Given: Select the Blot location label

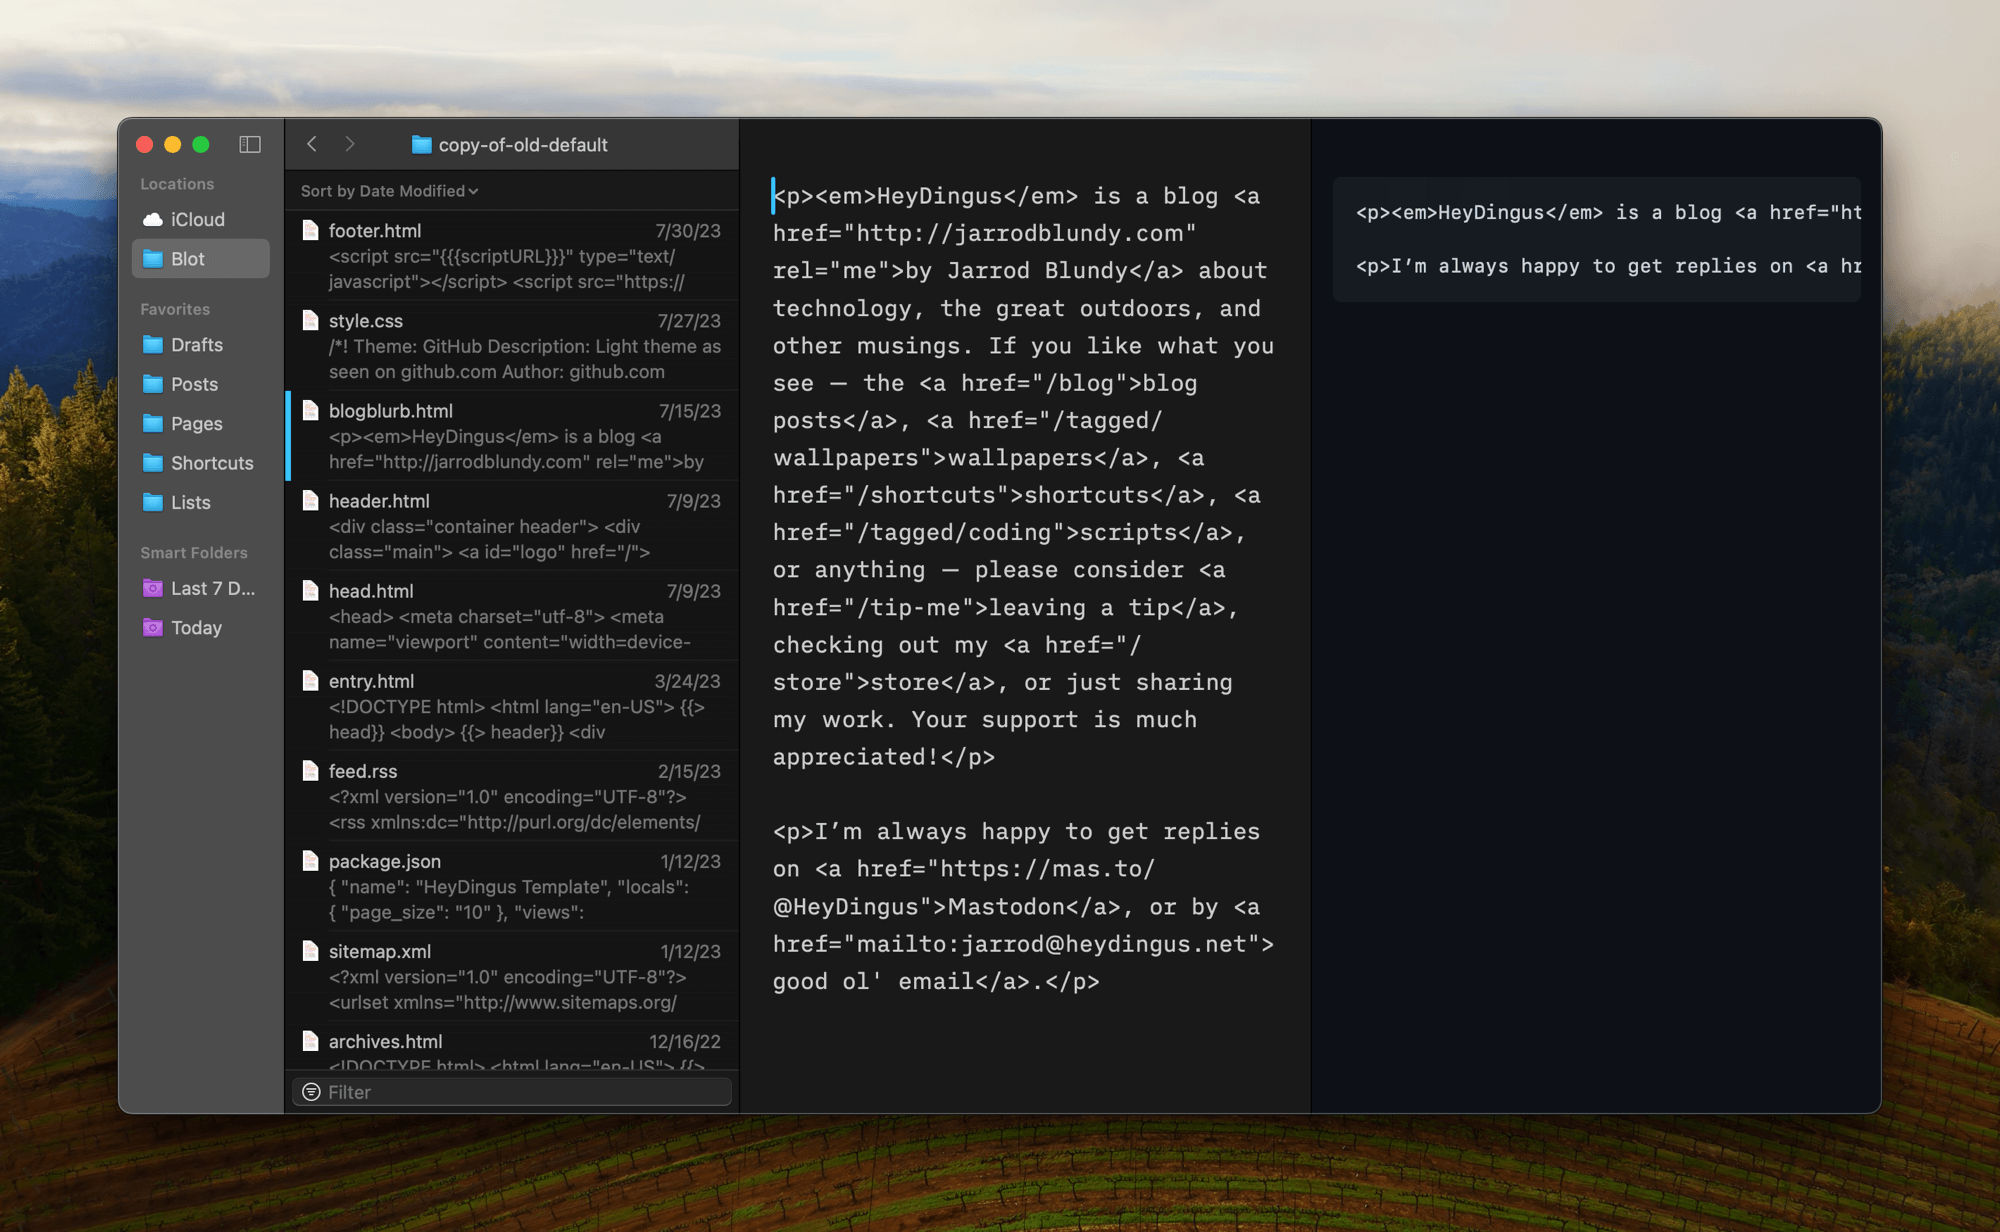Looking at the screenshot, I should point(188,259).
